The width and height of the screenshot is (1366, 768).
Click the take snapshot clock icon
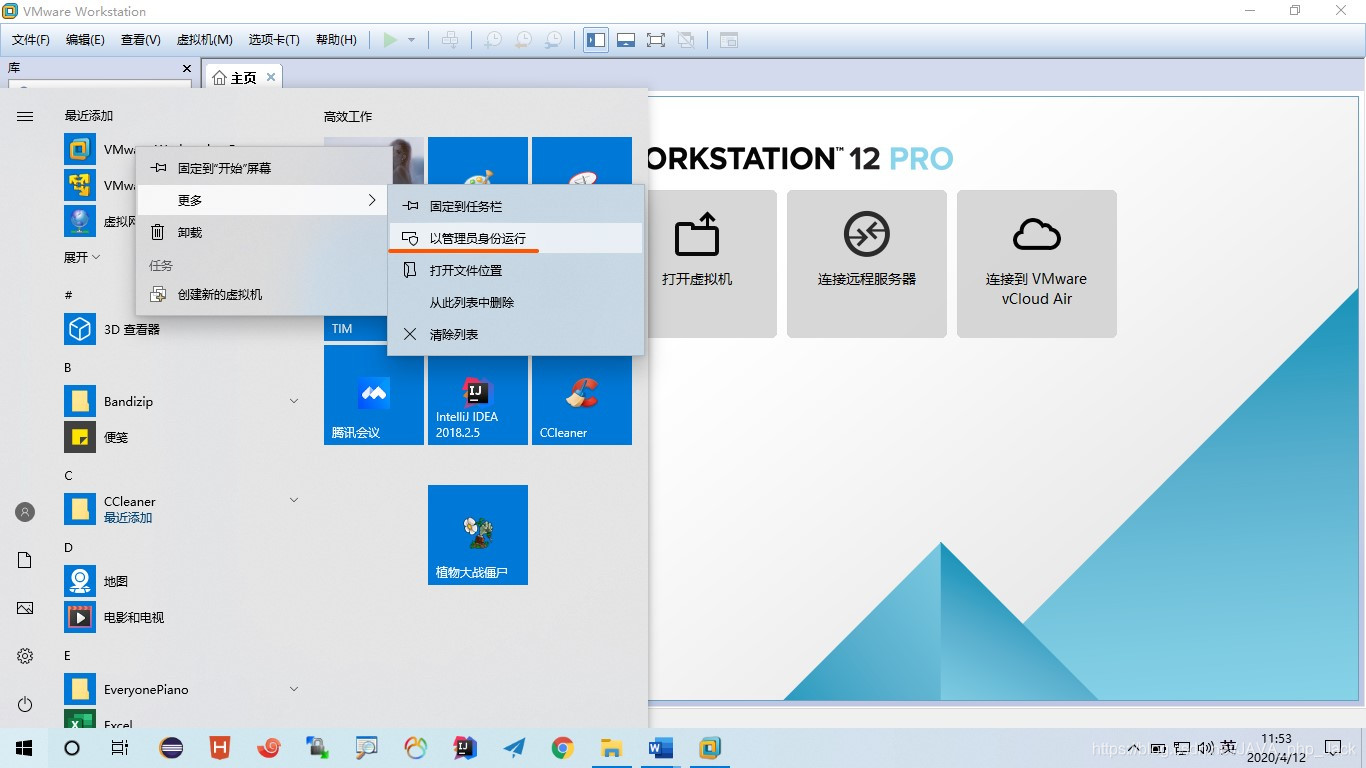pyautogui.click(x=493, y=40)
